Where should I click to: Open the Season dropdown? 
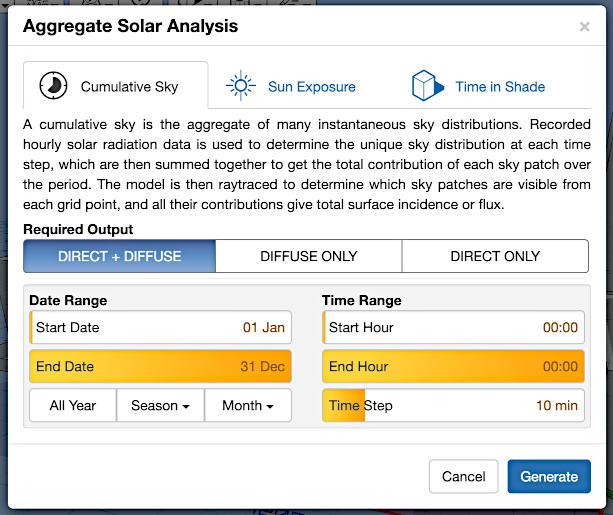[x=161, y=405]
